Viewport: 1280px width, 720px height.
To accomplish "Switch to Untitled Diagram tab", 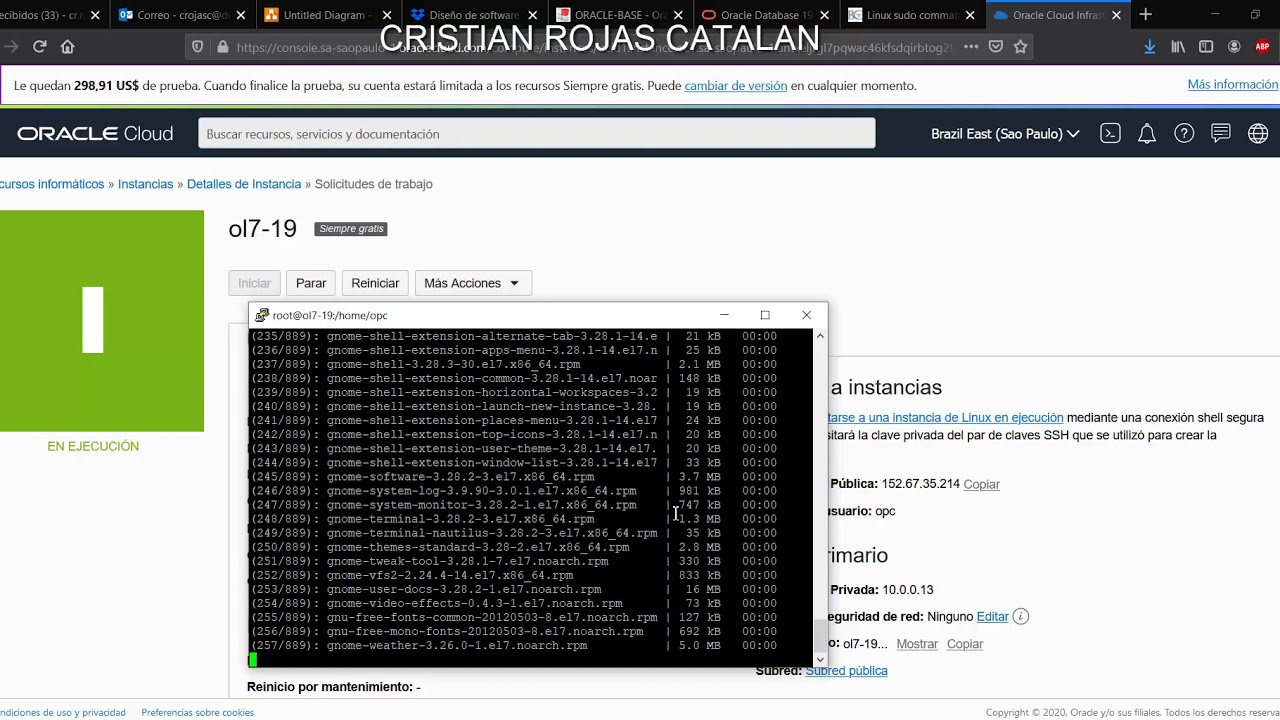I will point(327,15).
